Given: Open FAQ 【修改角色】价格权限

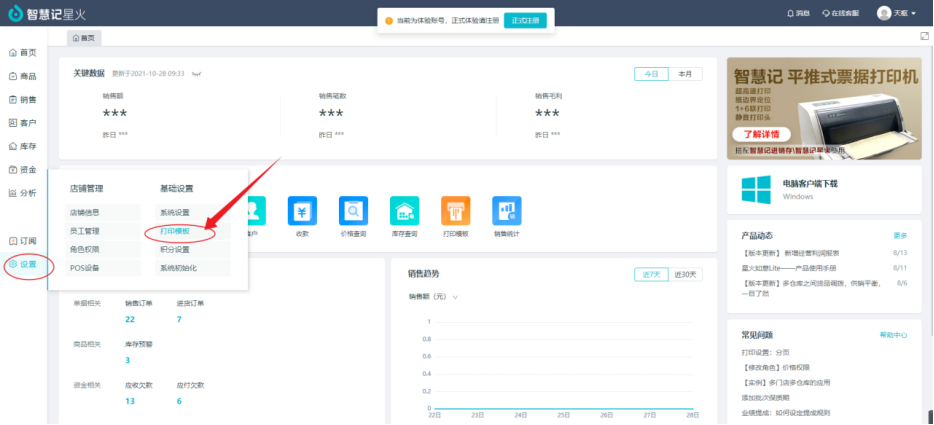Looking at the screenshot, I should click(776, 367).
